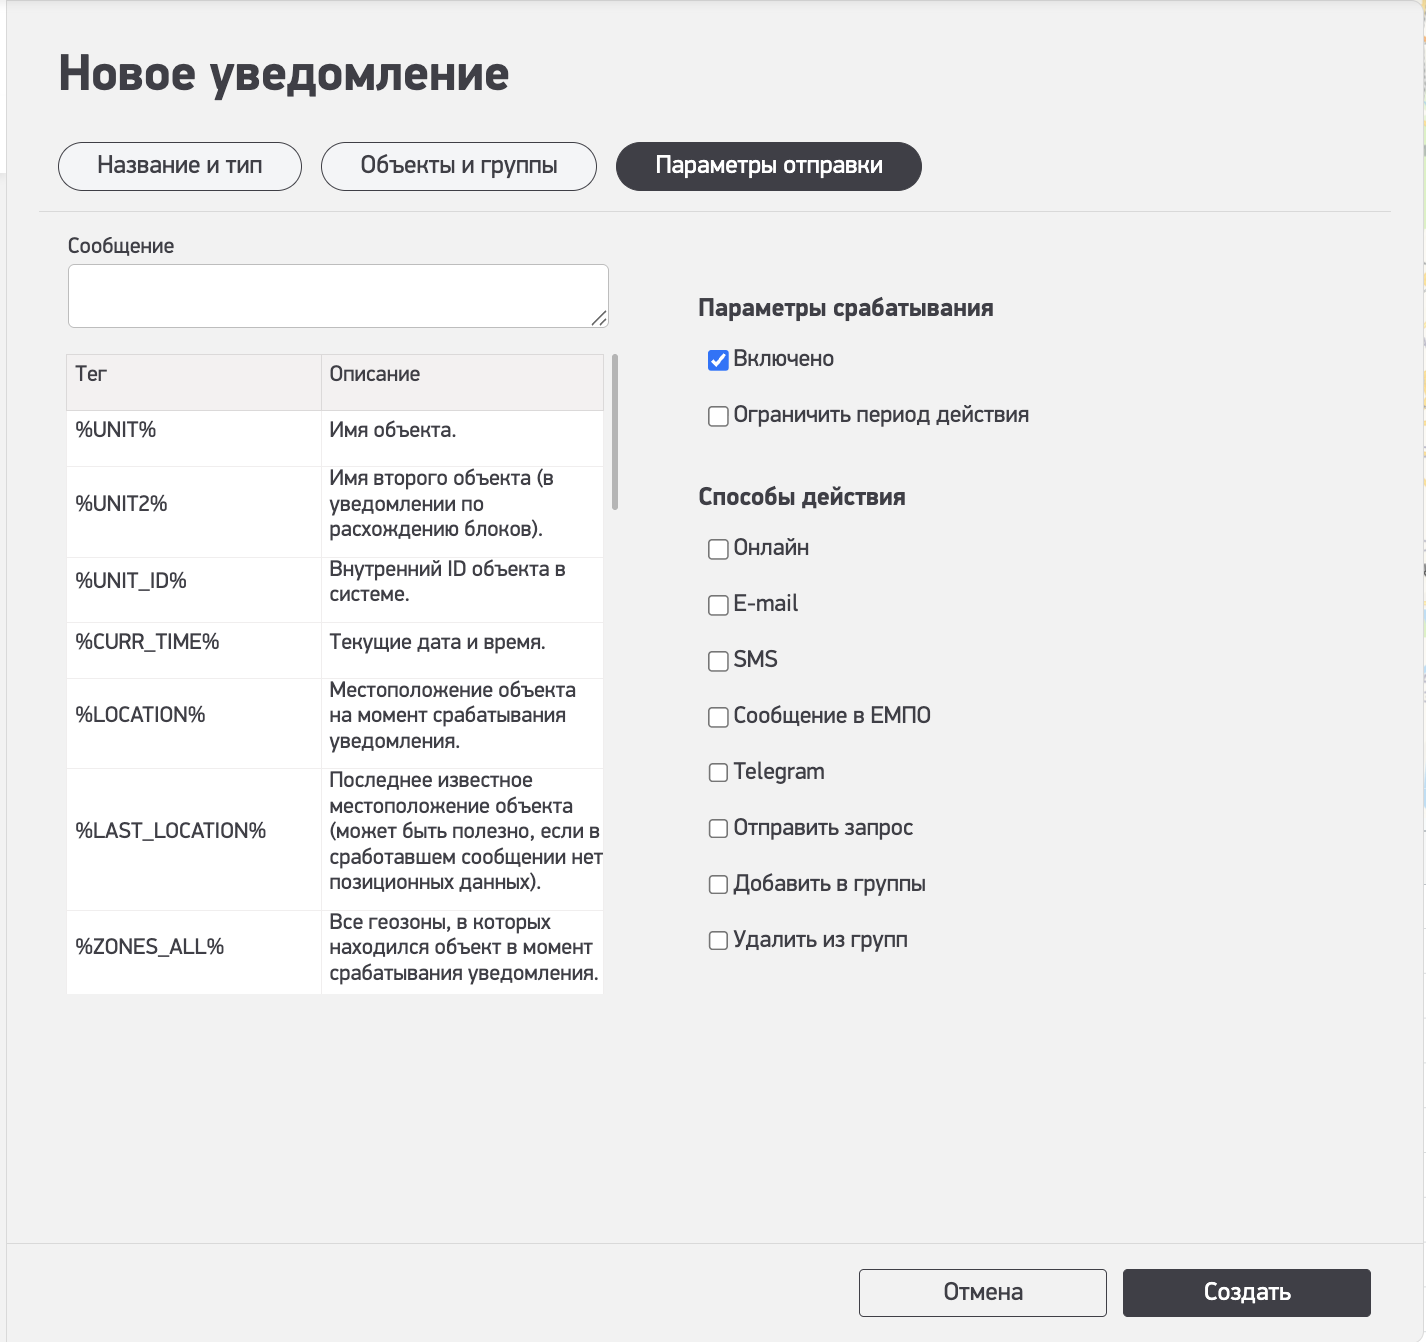This screenshot has height=1342, width=1426.
Task: Switch to the «Название и тип» tab
Action: (180, 166)
